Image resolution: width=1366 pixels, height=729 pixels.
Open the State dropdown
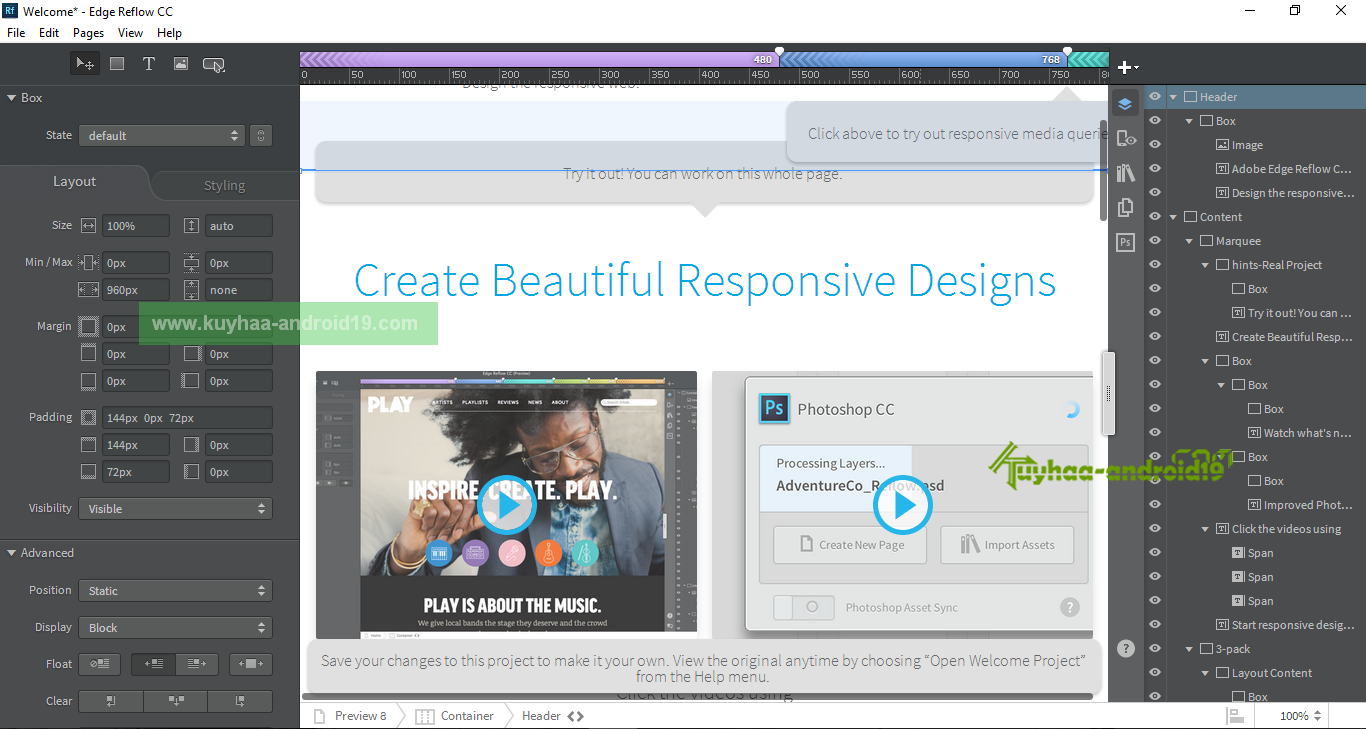[161, 135]
